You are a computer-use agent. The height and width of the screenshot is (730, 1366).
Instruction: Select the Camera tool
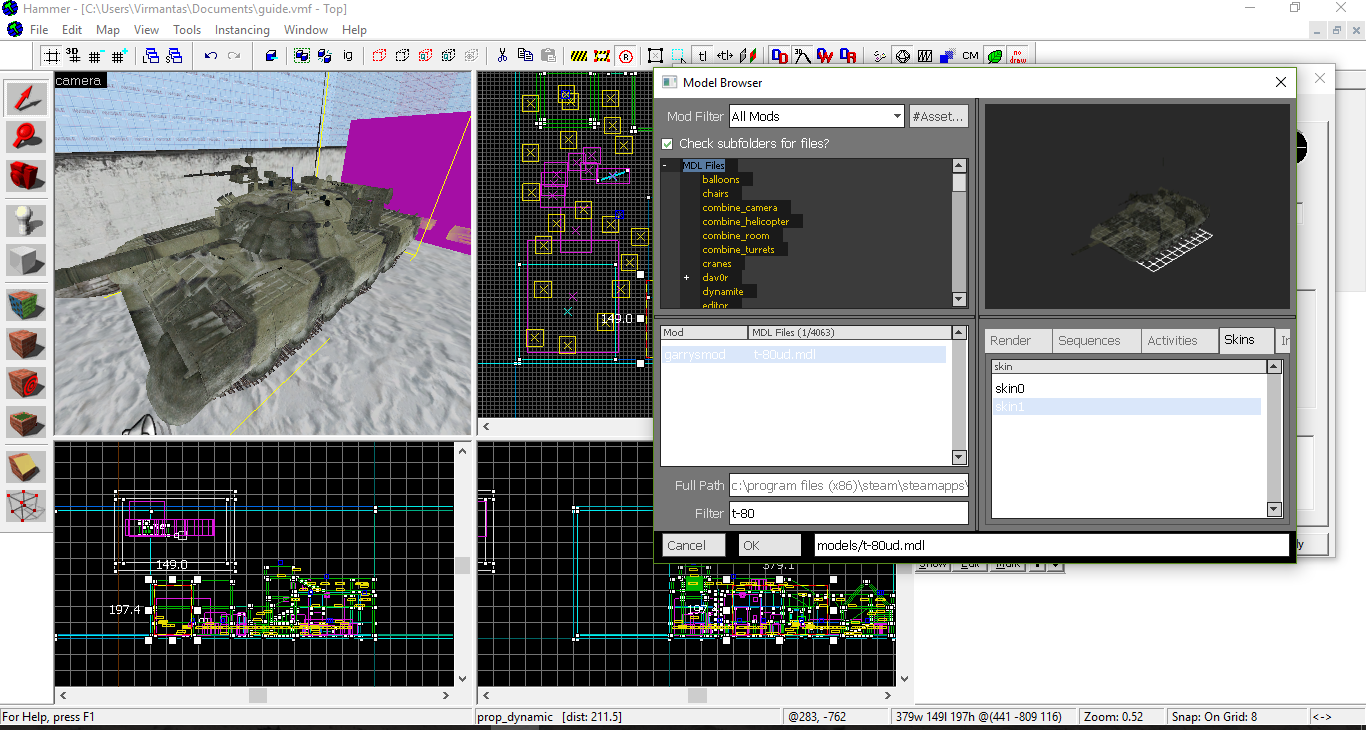26,175
